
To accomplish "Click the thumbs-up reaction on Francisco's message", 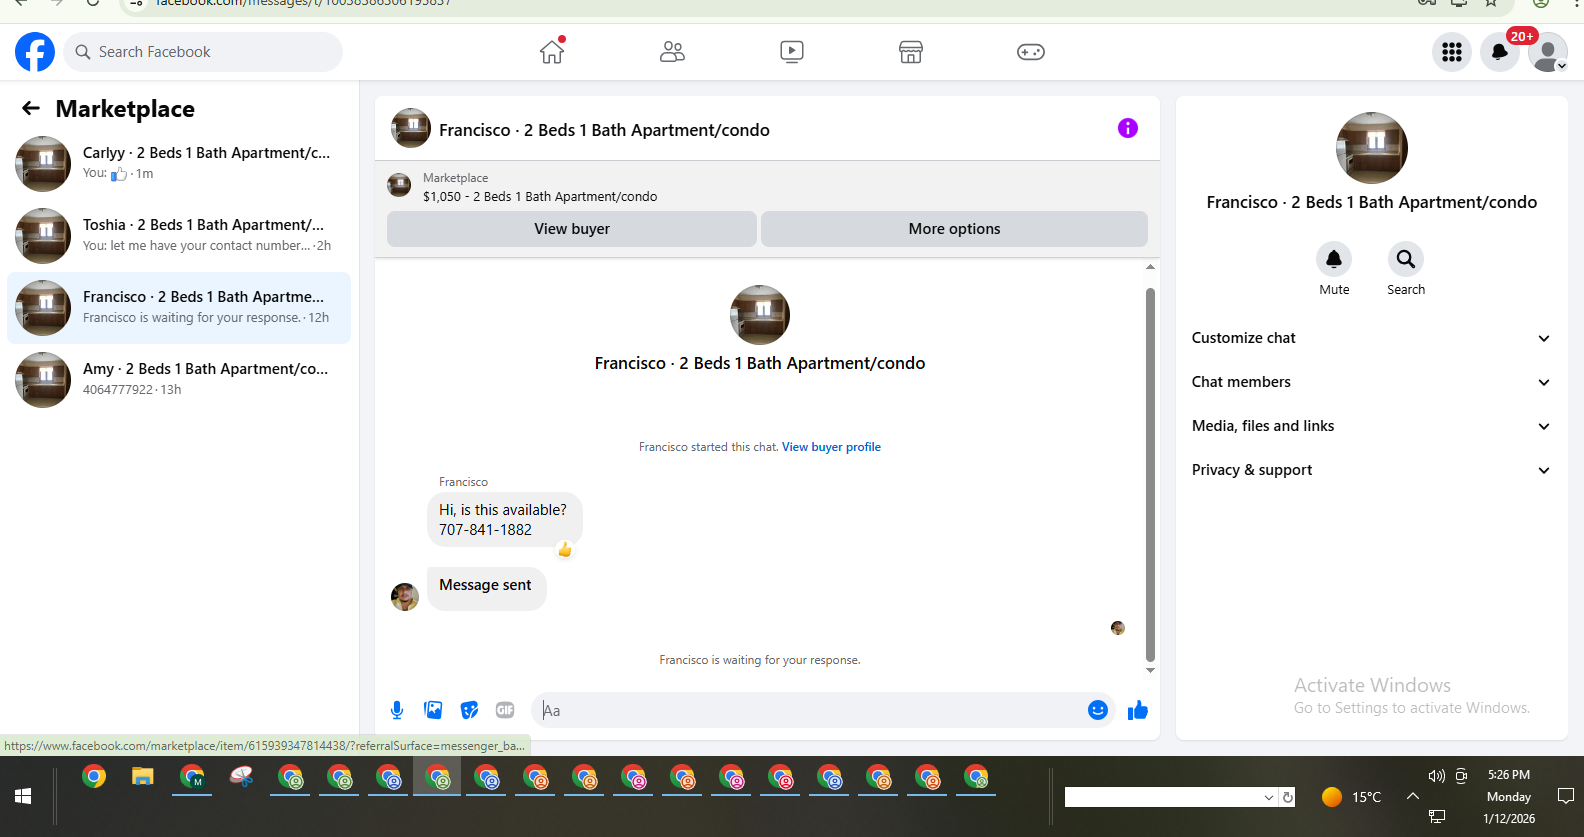I will [x=565, y=549].
